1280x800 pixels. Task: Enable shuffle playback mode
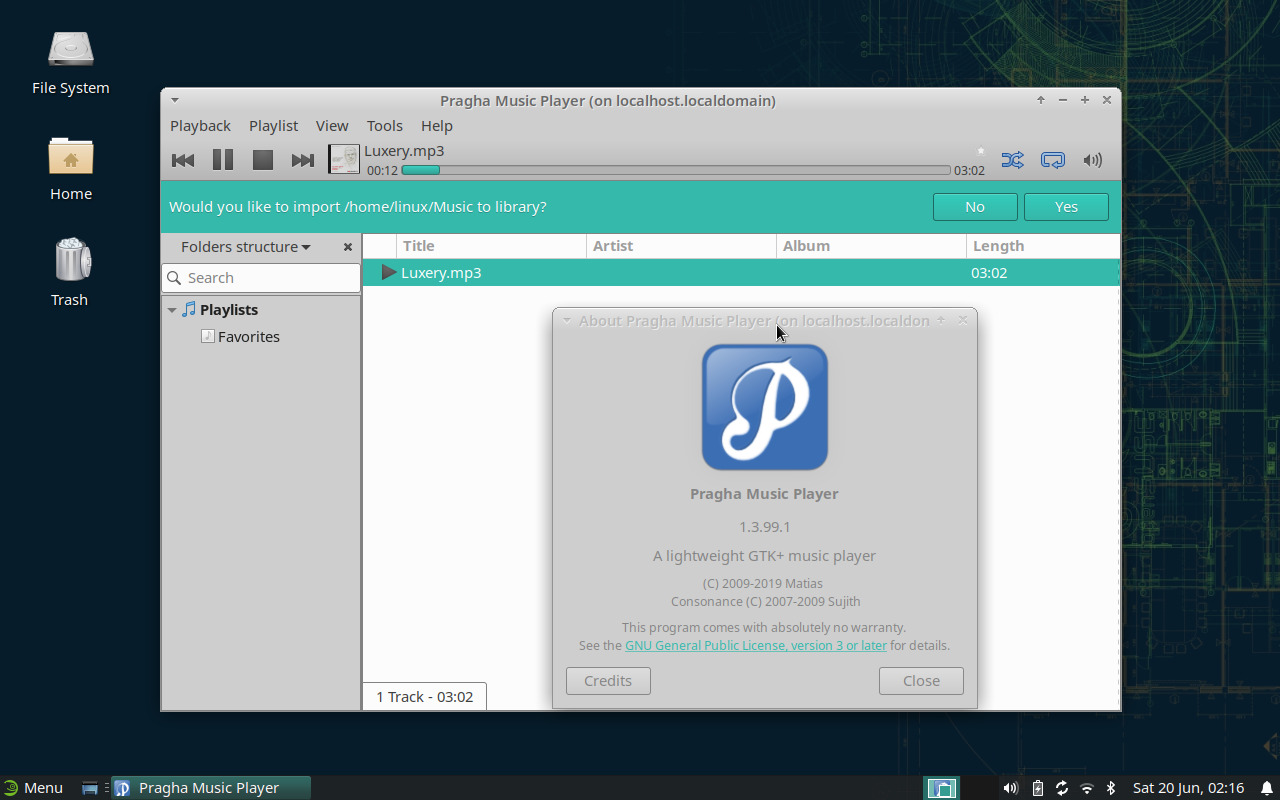tap(1013, 160)
